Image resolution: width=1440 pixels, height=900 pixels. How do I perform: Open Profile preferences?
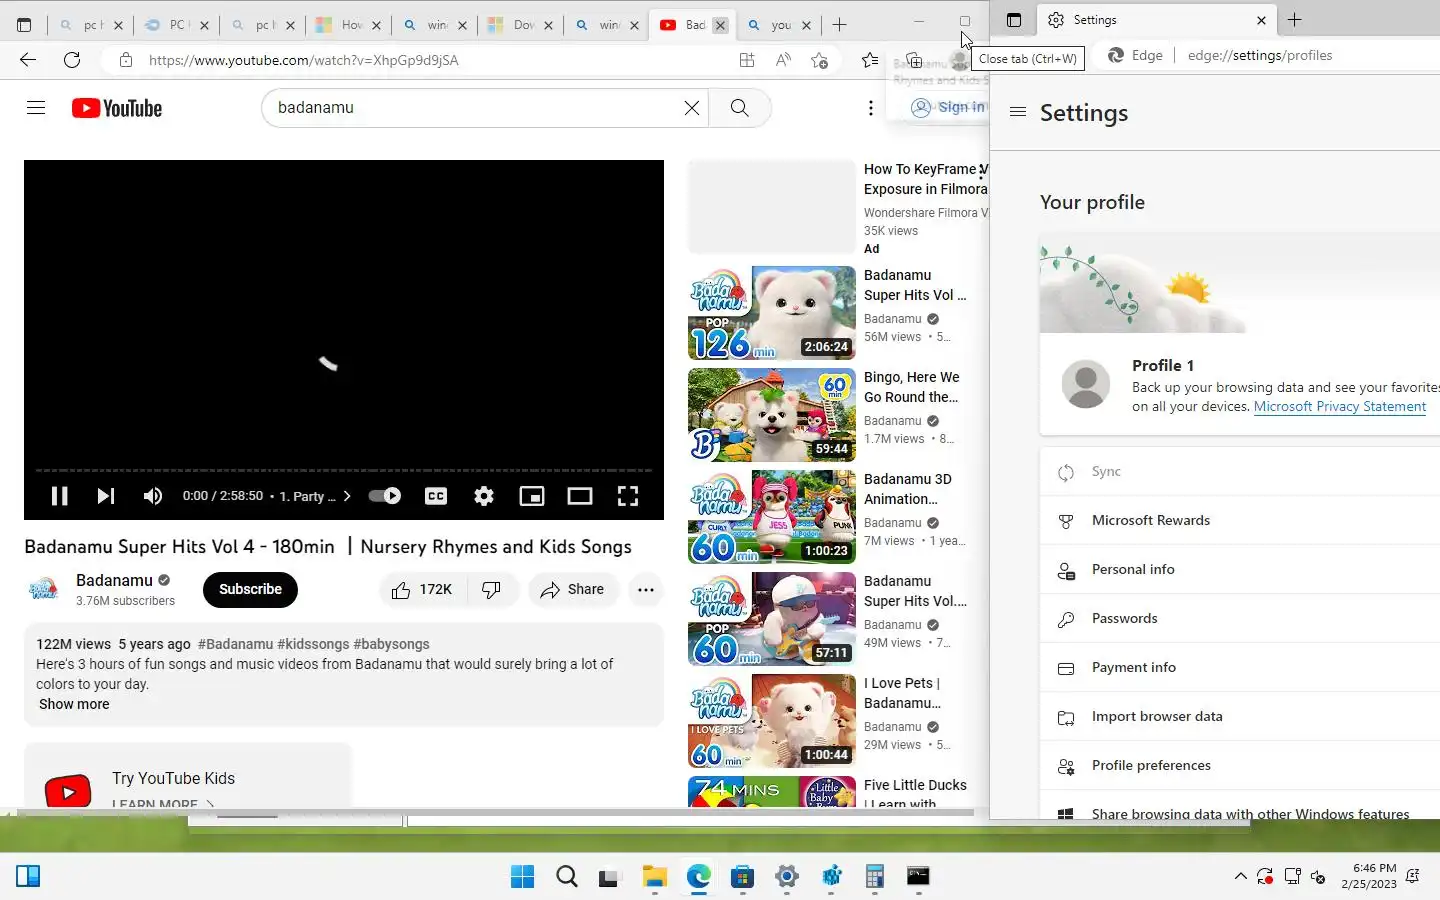pyautogui.click(x=1240, y=765)
